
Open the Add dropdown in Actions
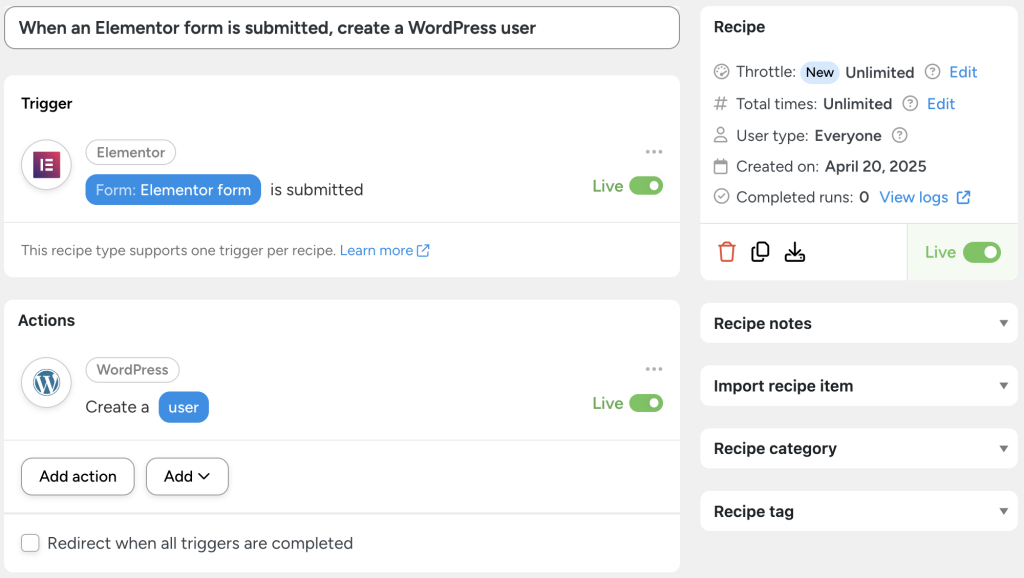coord(187,476)
